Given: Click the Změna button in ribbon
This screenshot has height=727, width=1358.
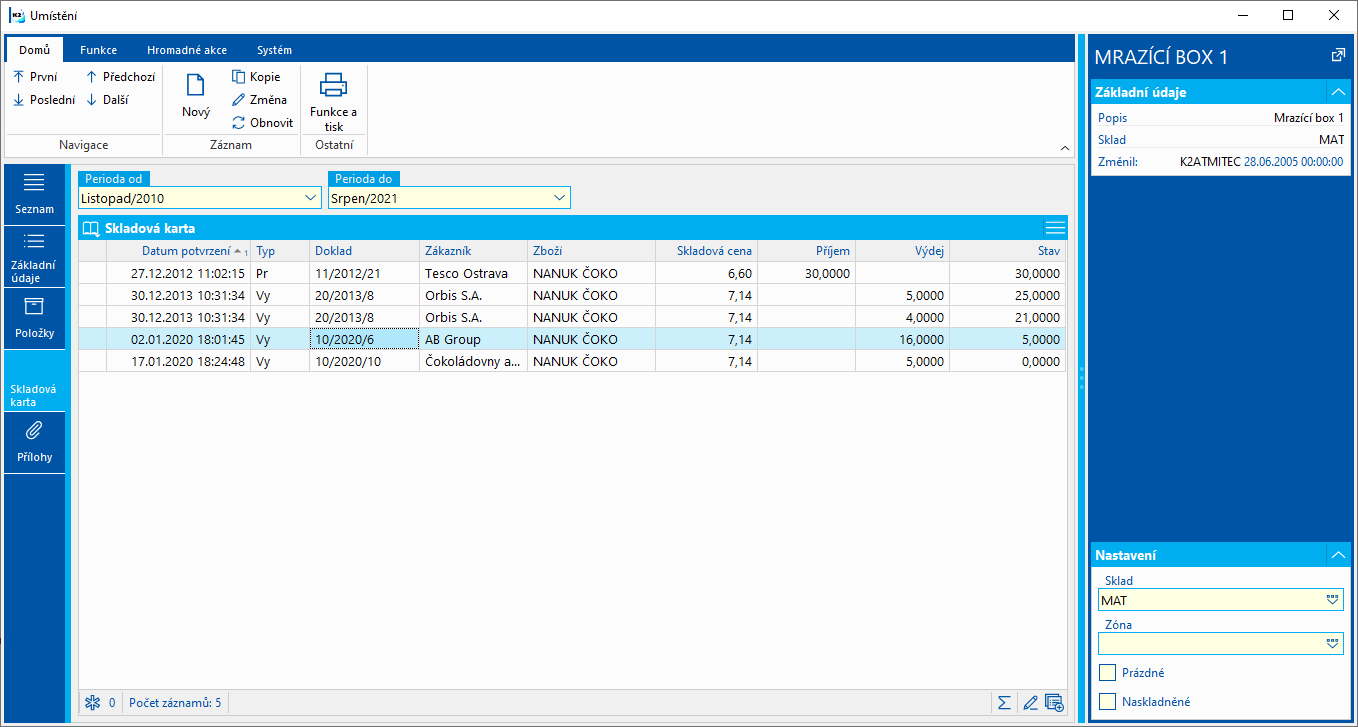Looking at the screenshot, I should [x=259, y=100].
